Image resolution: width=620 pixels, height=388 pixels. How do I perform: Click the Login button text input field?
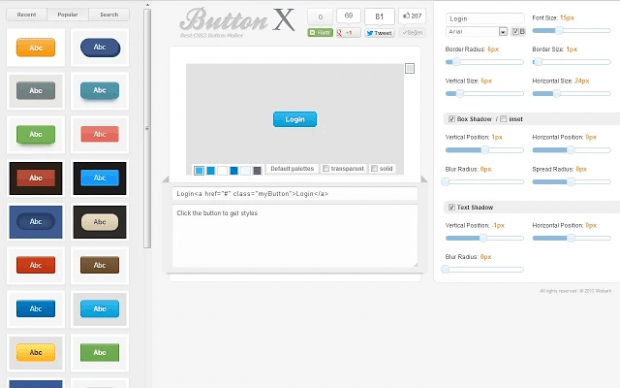(485, 18)
